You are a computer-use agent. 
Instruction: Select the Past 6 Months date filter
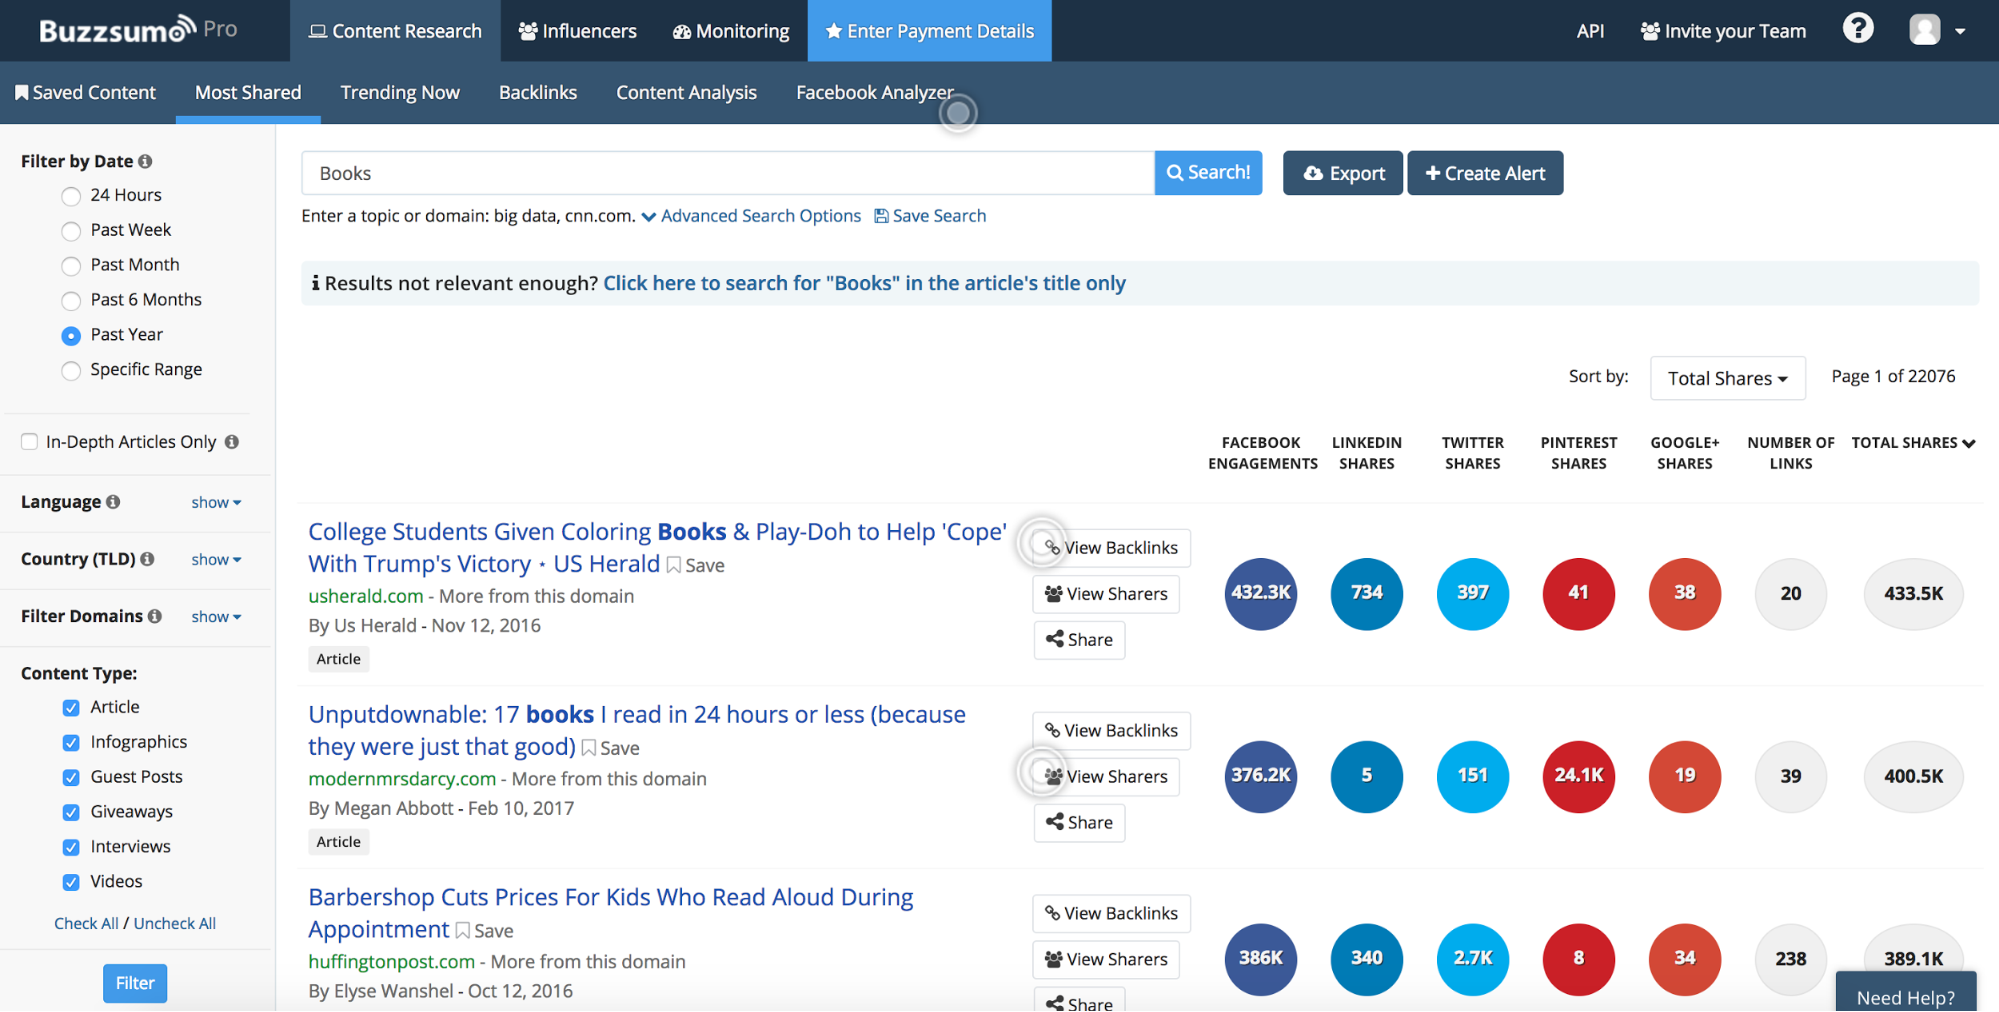71,301
